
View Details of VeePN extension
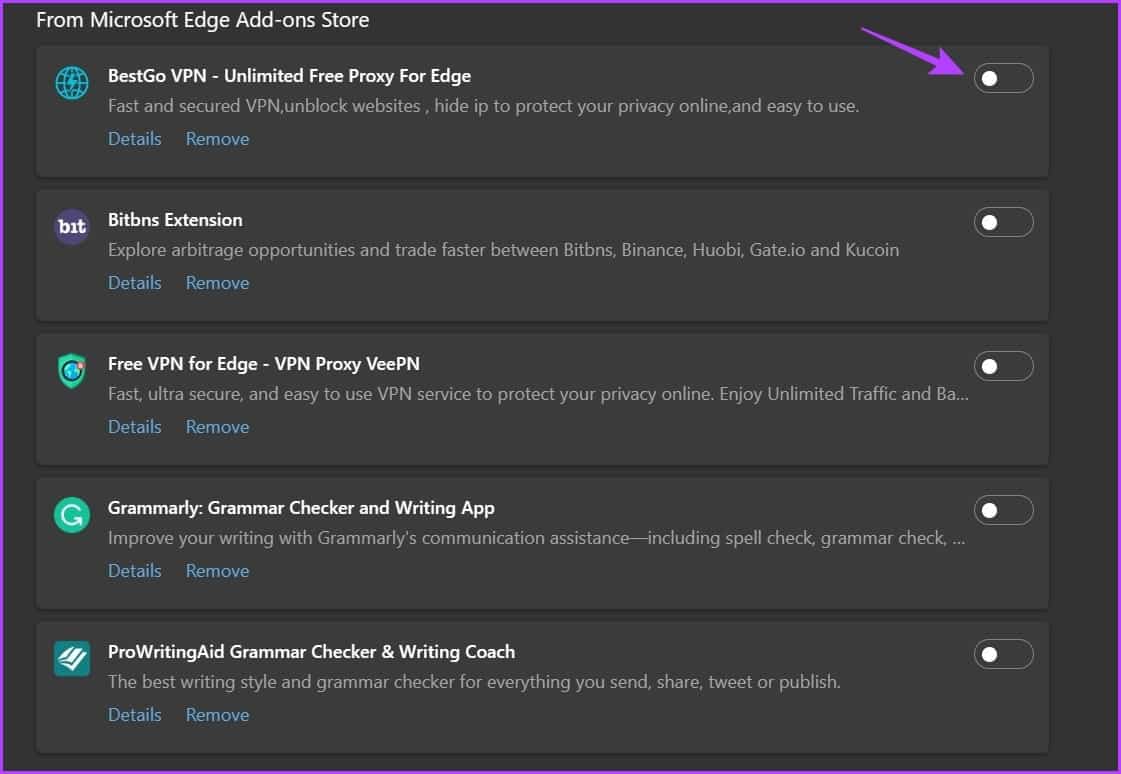134,427
